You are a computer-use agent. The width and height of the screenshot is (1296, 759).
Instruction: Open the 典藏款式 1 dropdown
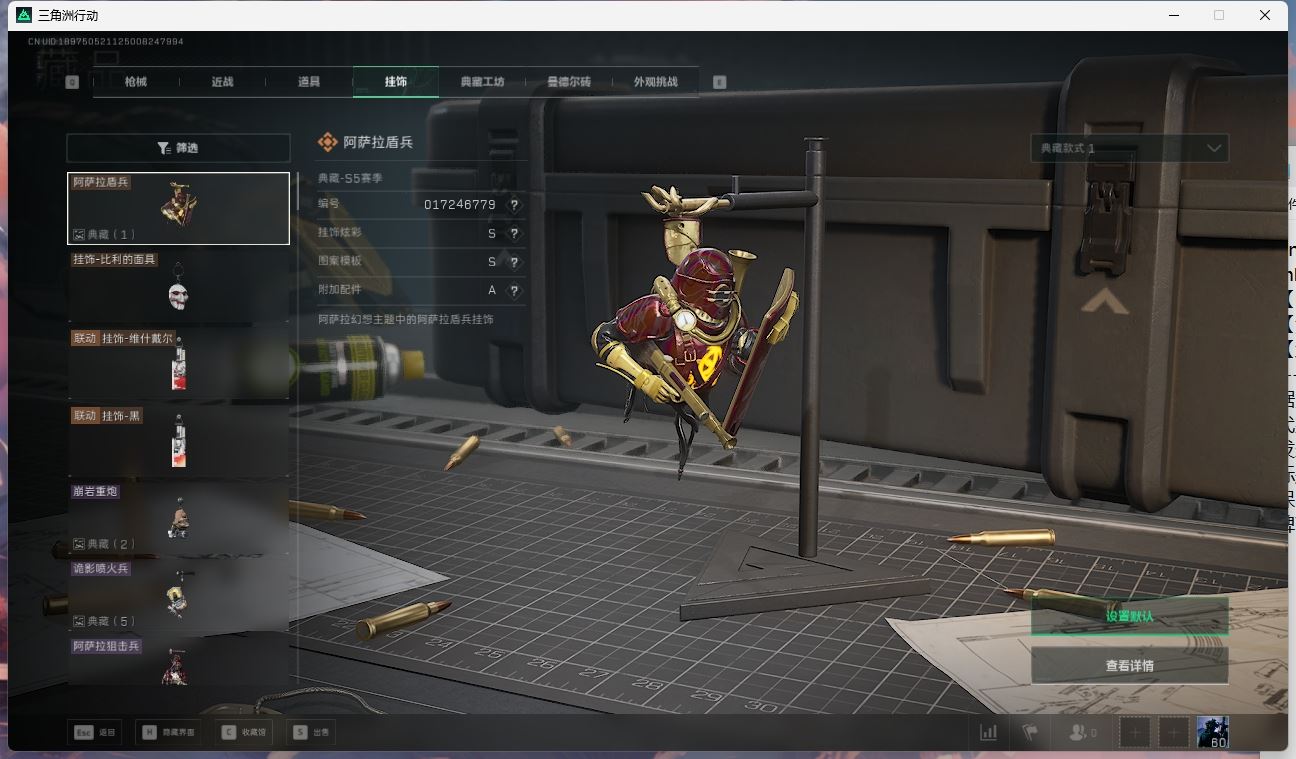pyautogui.click(x=1129, y=148)
